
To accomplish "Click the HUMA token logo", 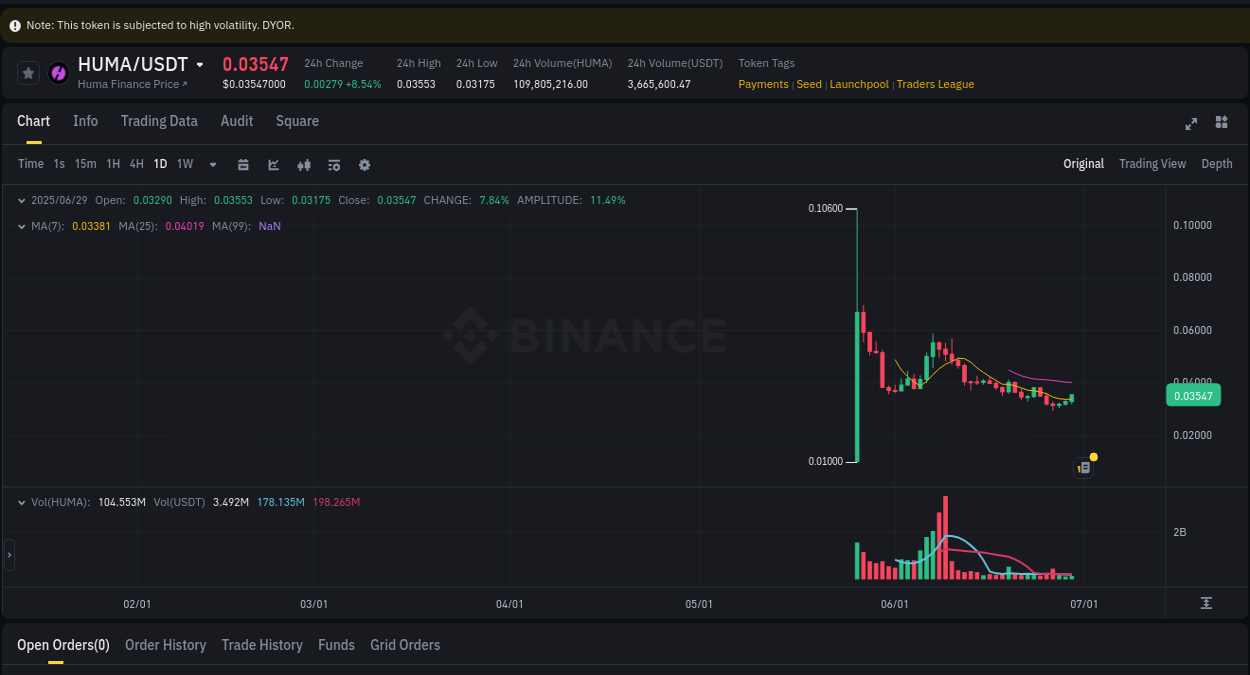I will tap(58, 73).
